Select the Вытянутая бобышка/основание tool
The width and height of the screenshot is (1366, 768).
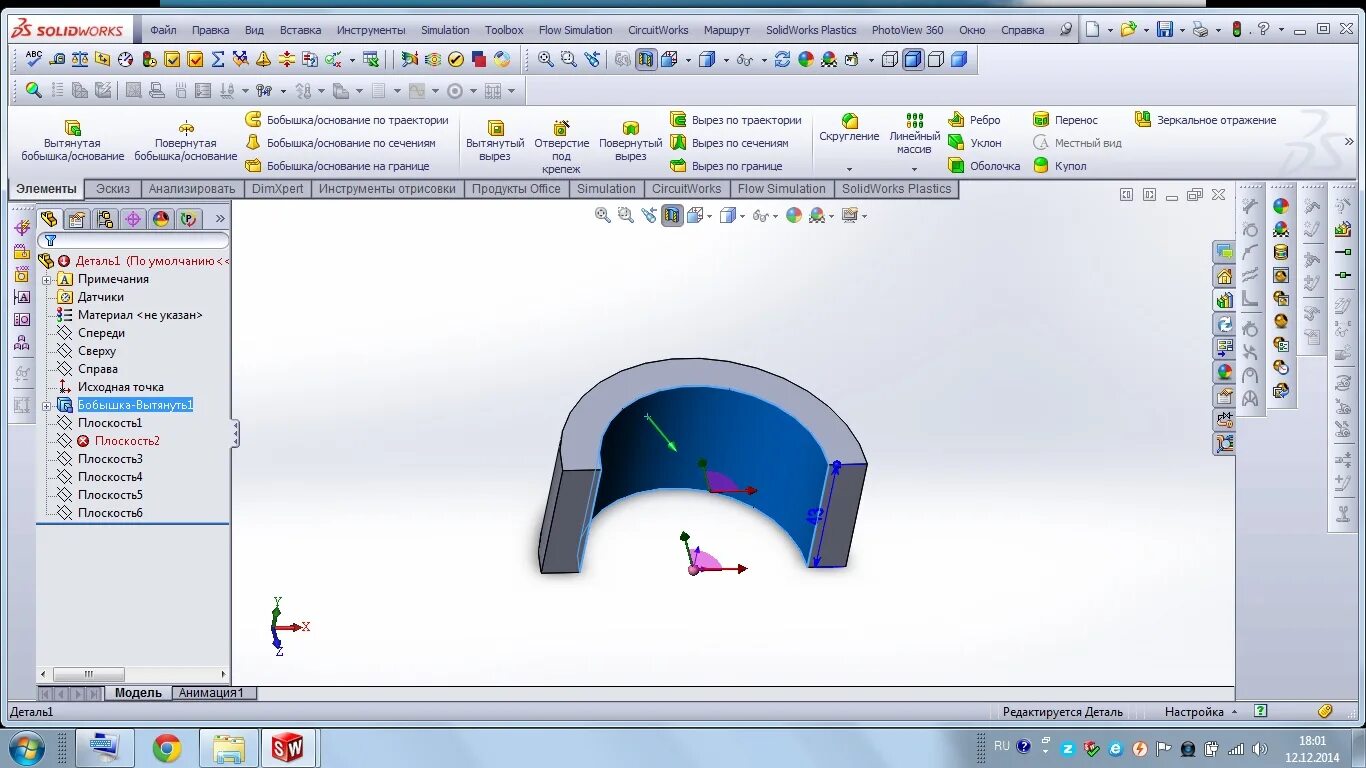(72, 140)
